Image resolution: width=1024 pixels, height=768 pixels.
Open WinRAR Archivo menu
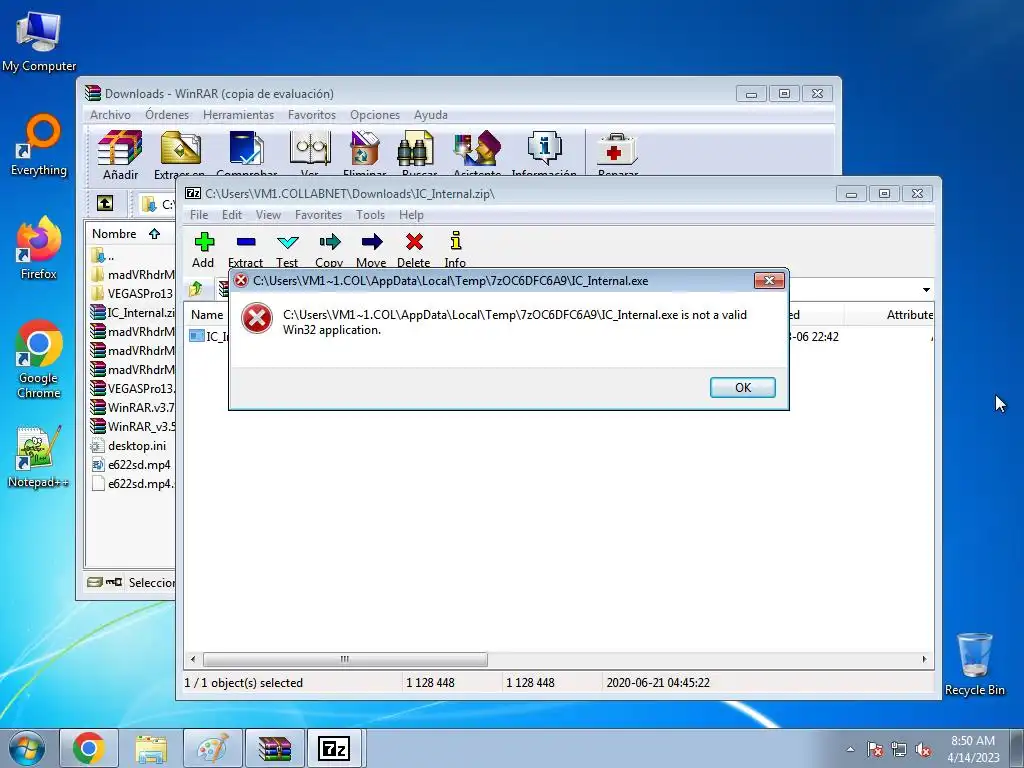[x=110, y=115]
